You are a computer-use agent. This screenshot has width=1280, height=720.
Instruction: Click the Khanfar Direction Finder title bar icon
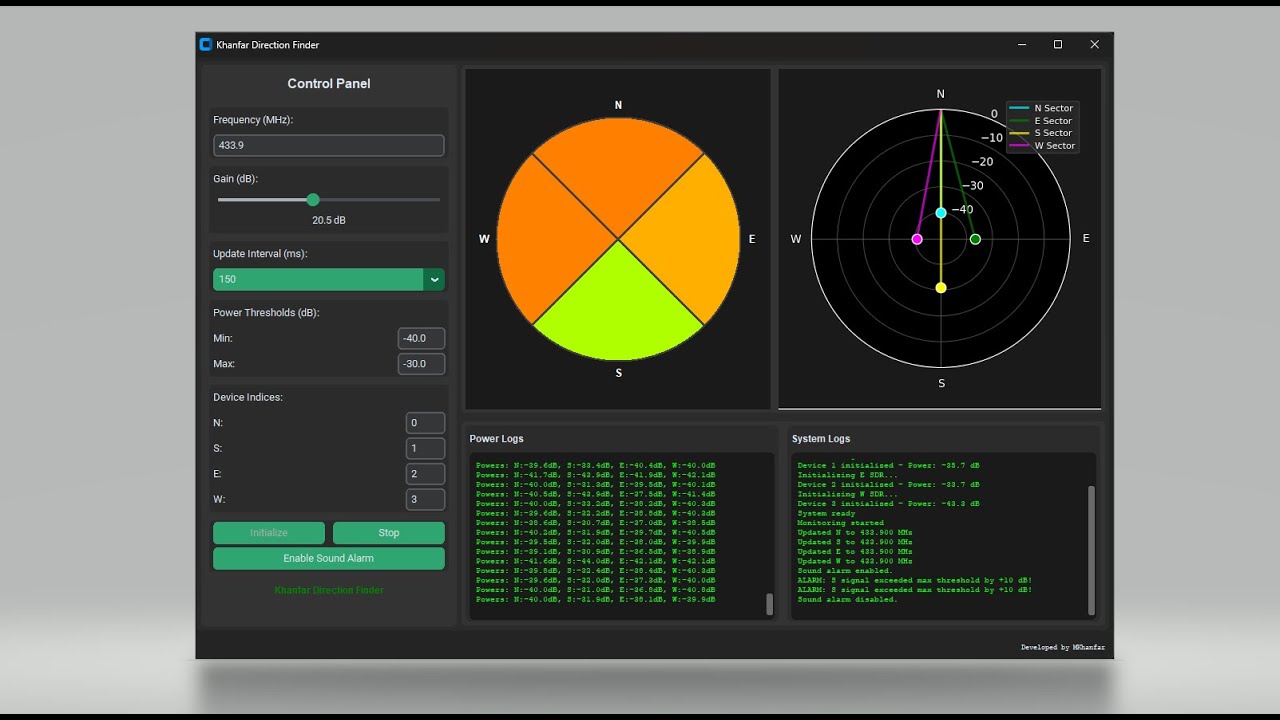point(205,44)
